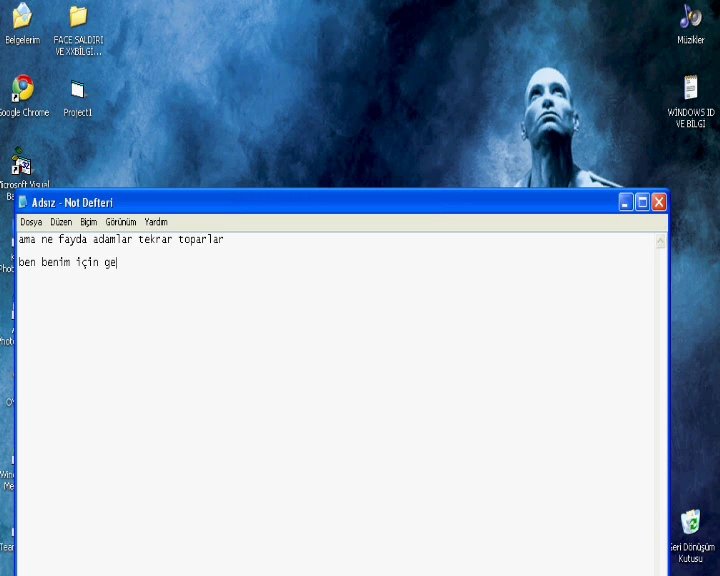Open the Görünüm menu in Not Defteri

coord(121,222)
